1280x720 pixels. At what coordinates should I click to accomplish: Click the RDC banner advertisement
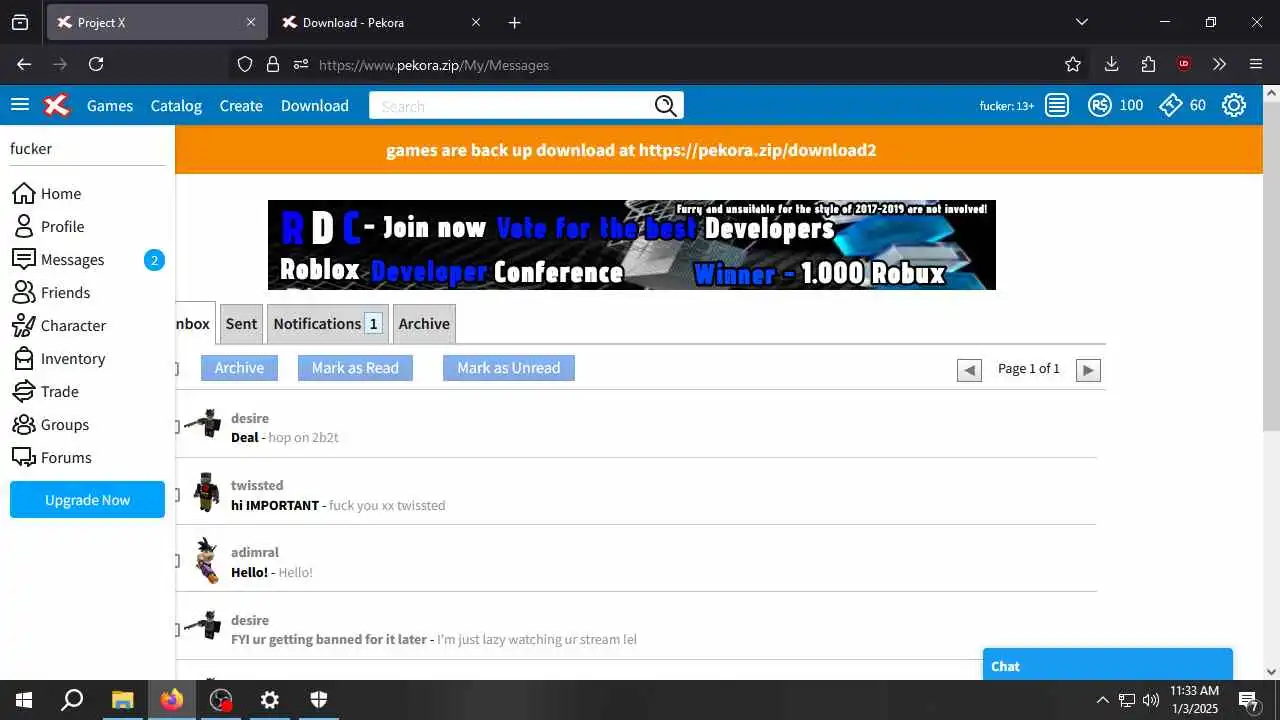[x=632, y=245]
